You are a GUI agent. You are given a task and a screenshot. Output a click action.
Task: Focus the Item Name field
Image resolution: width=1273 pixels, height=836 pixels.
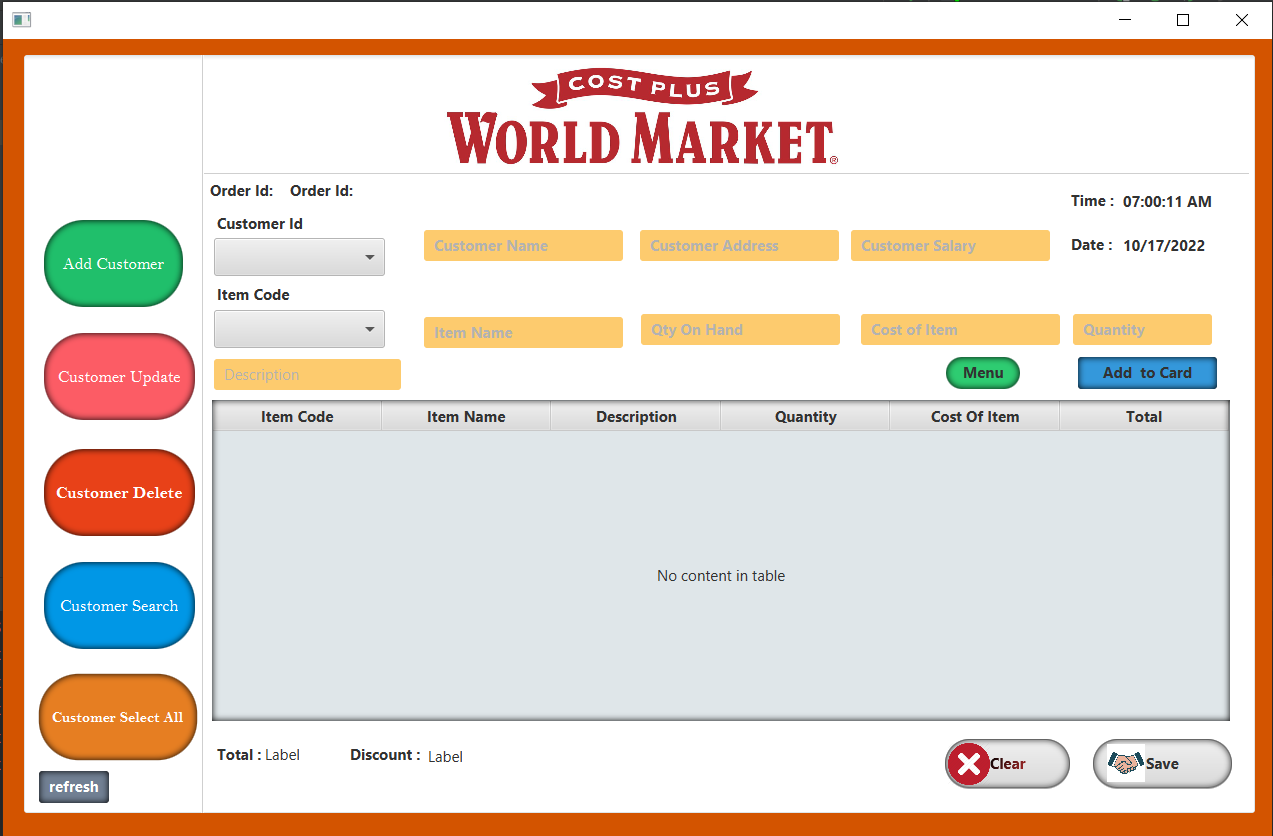click(523, 333)
